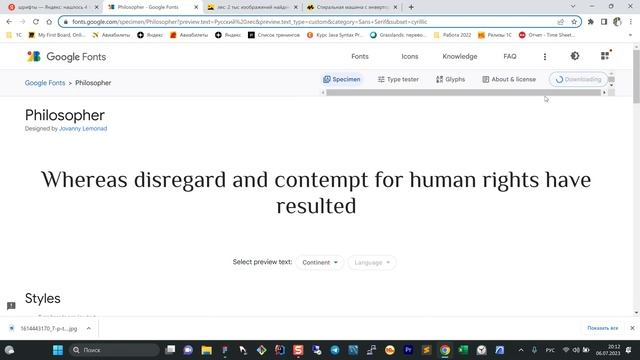The image size is (640, 360).
Task: Click the right arrow of tab scrollbar
Action: click(604, 93)
